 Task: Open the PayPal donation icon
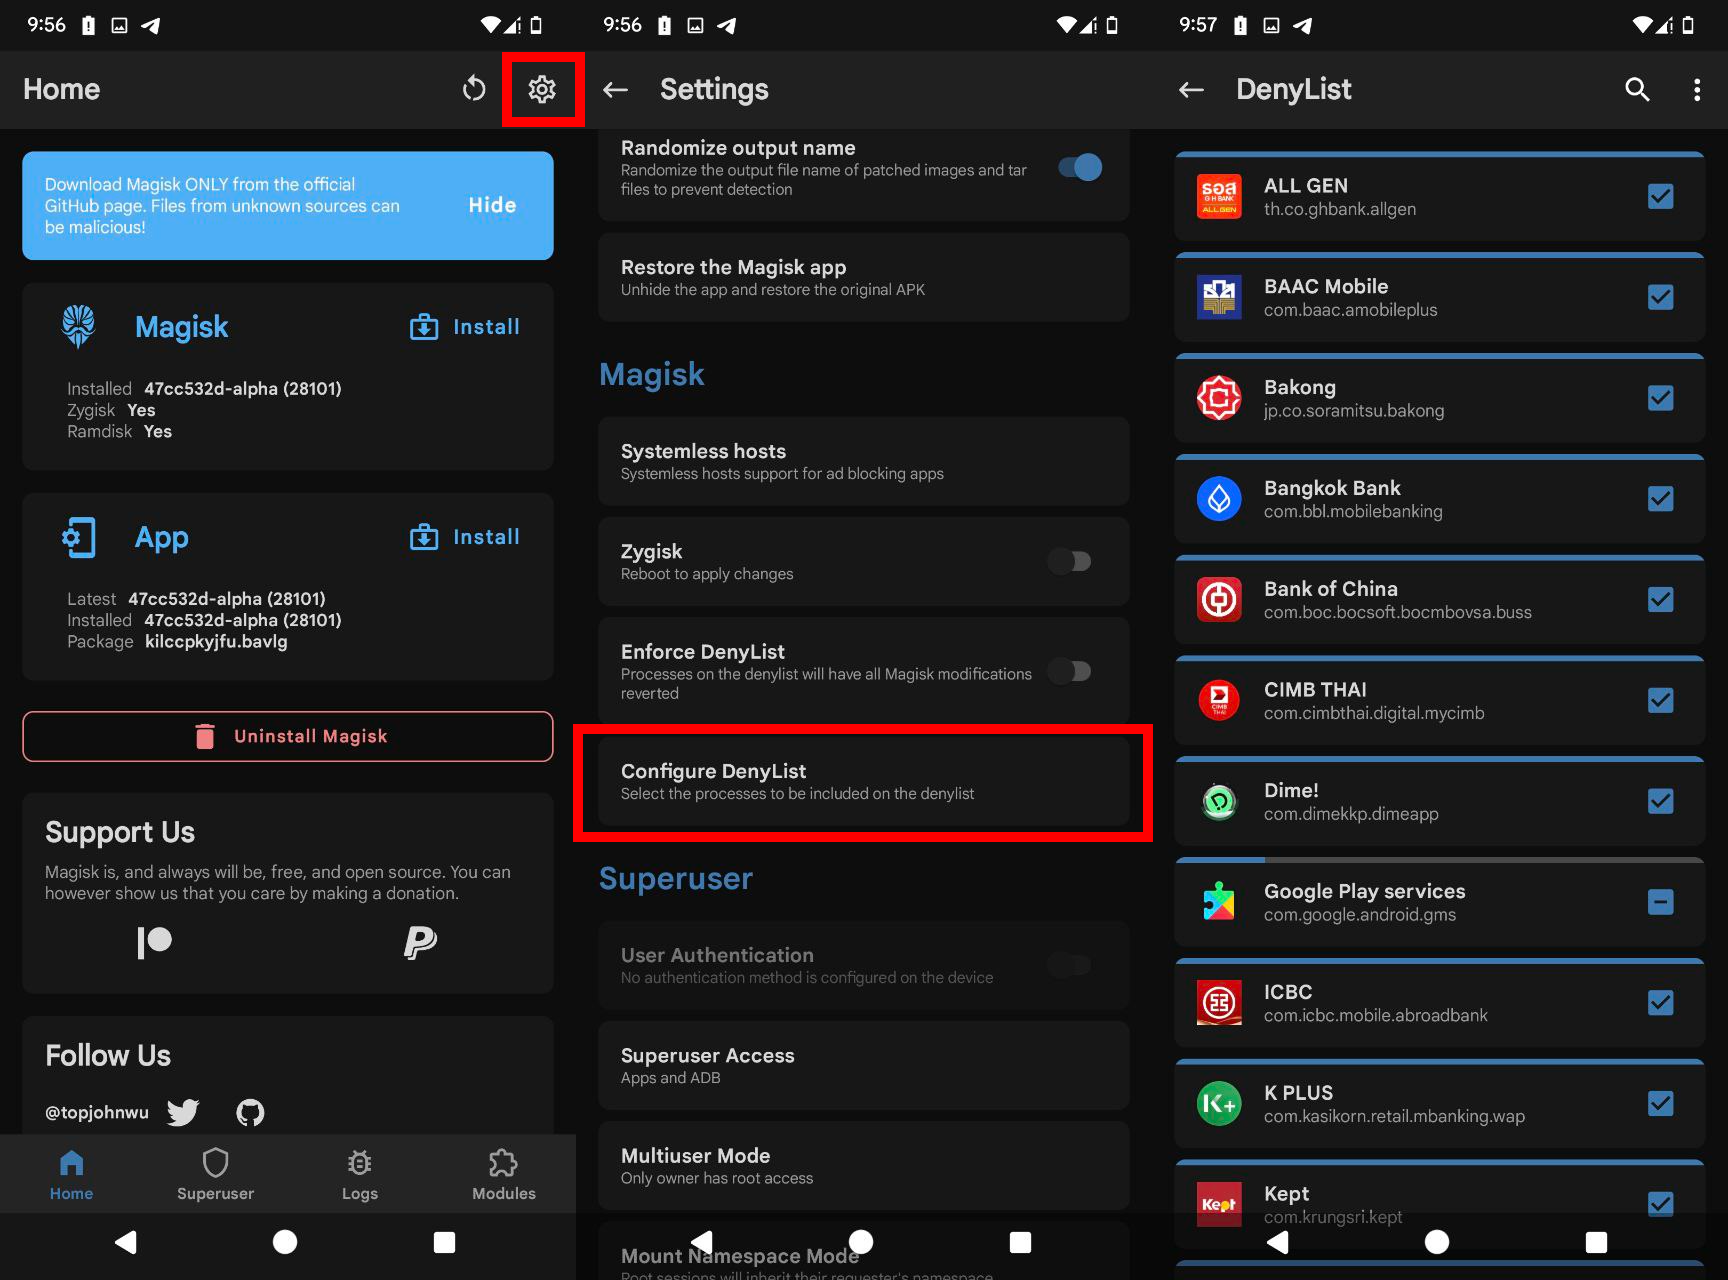(x=420, y=942)
